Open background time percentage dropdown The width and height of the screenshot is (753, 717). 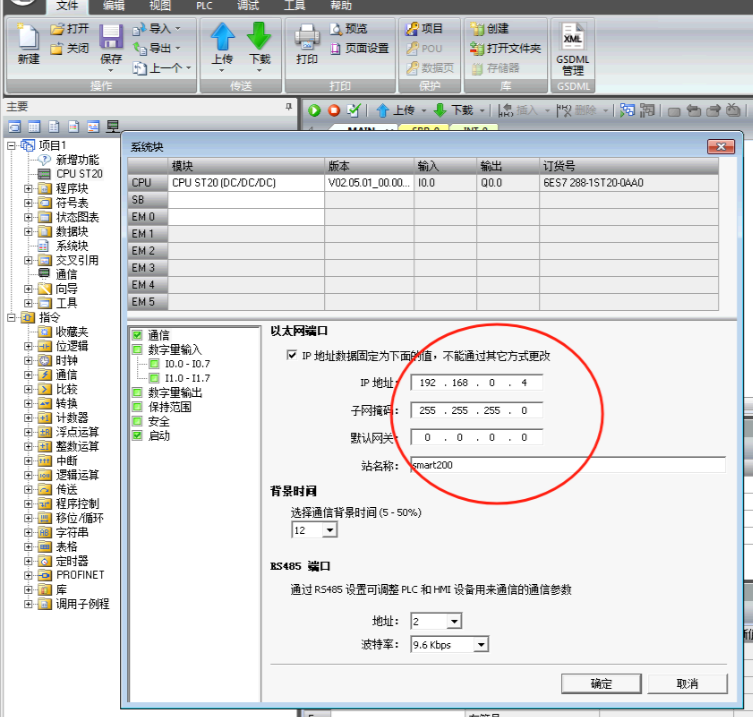[329, 530]
